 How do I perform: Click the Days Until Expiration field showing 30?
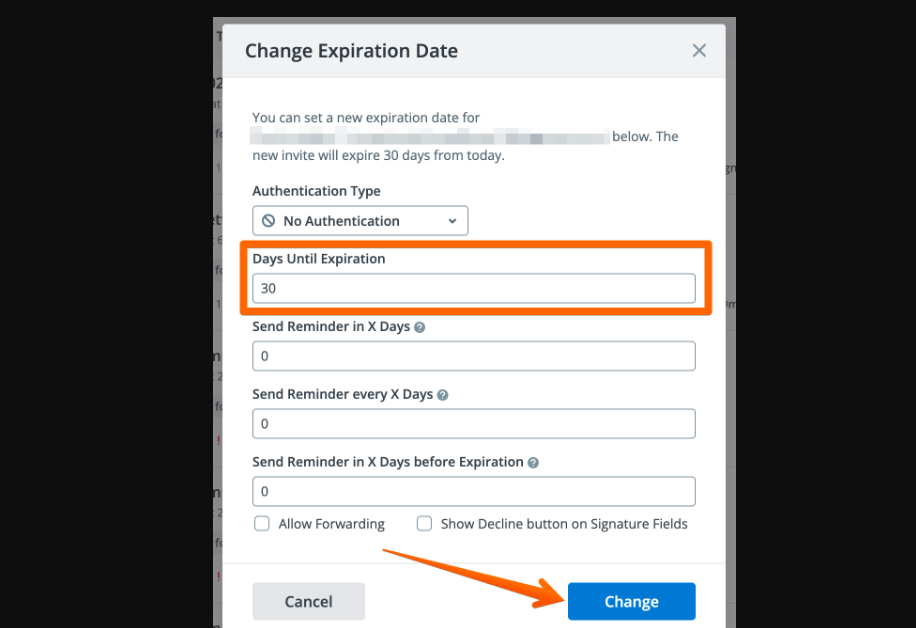pyautogui.click(x=473, y=288)
